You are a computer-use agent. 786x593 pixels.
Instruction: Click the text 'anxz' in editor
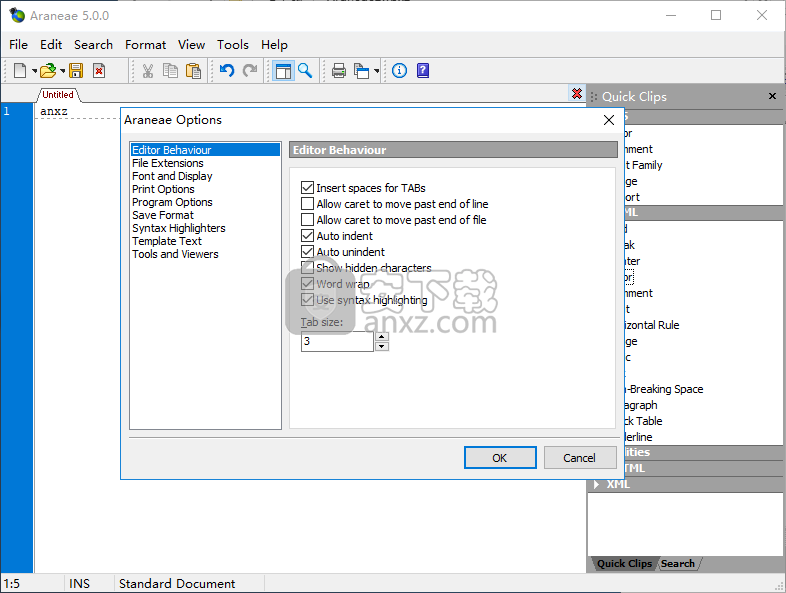[54, 111]
